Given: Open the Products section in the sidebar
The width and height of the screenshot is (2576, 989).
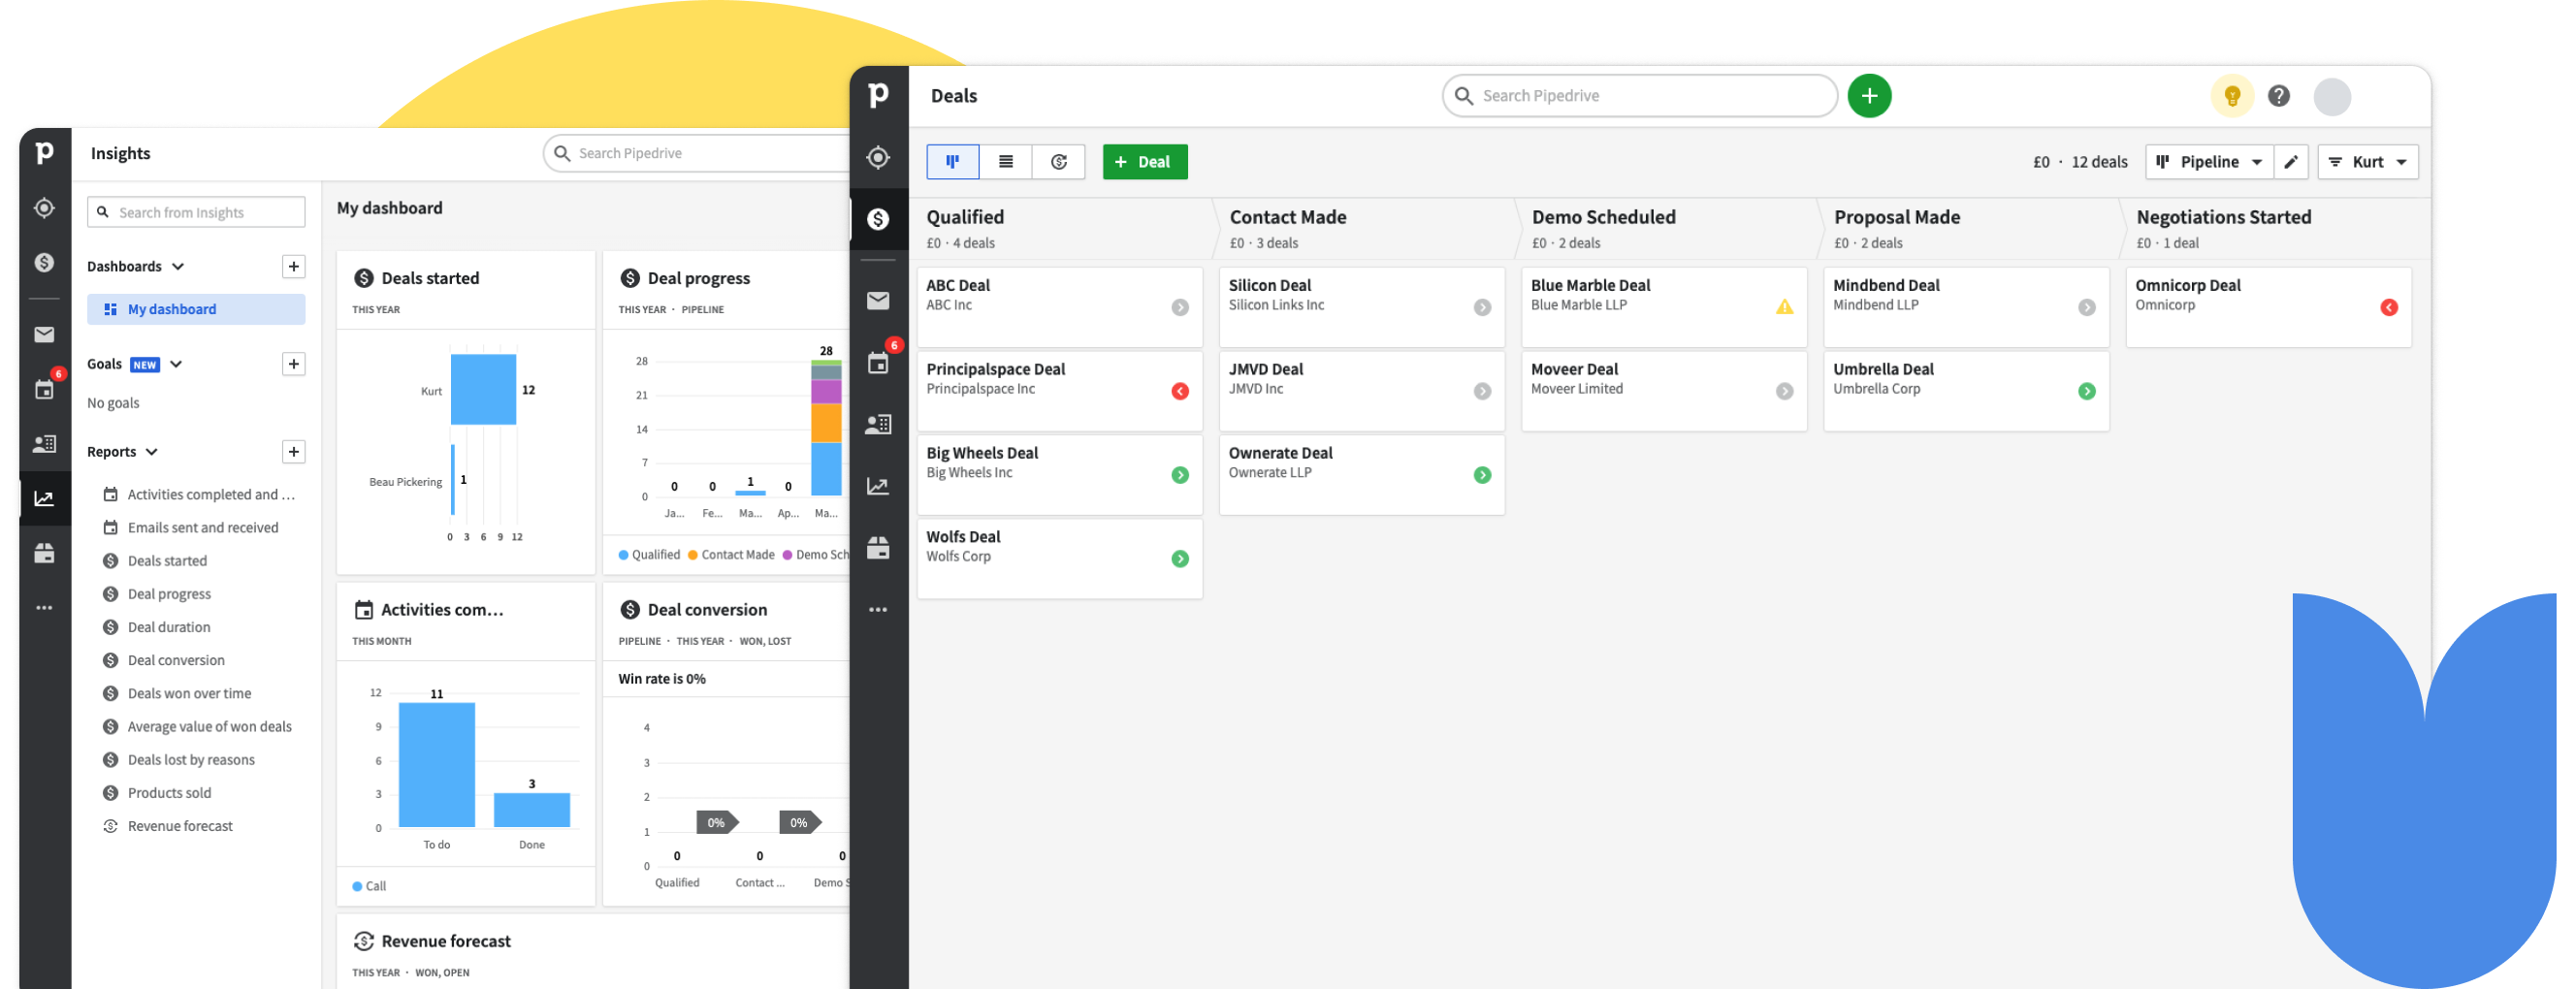Looking at the screenshot, I should tap(879, 548).
